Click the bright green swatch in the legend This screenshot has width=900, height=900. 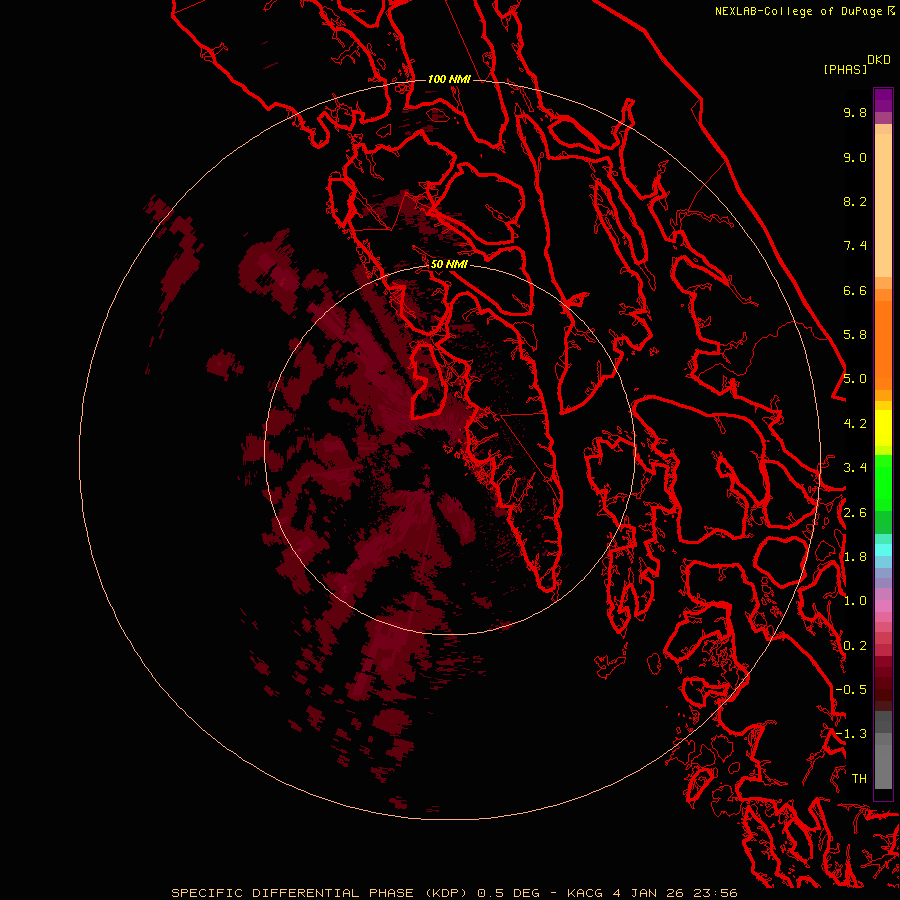(883, 482)
